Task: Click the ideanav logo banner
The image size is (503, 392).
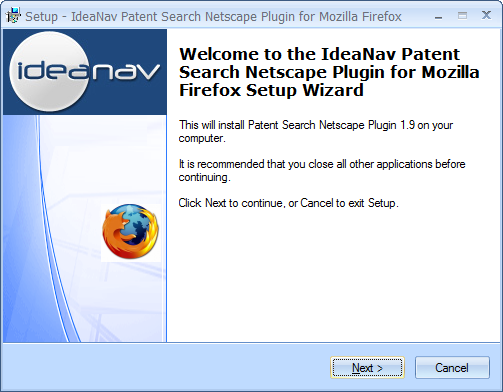Action: click(85, 72)
